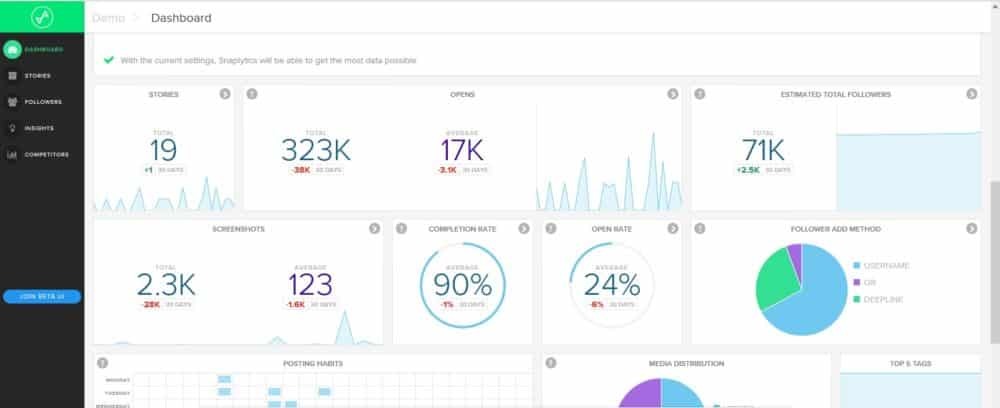The image size is (1000, 408).
Task: Open the Insights page from sidebar
Action: coord(39,128)
